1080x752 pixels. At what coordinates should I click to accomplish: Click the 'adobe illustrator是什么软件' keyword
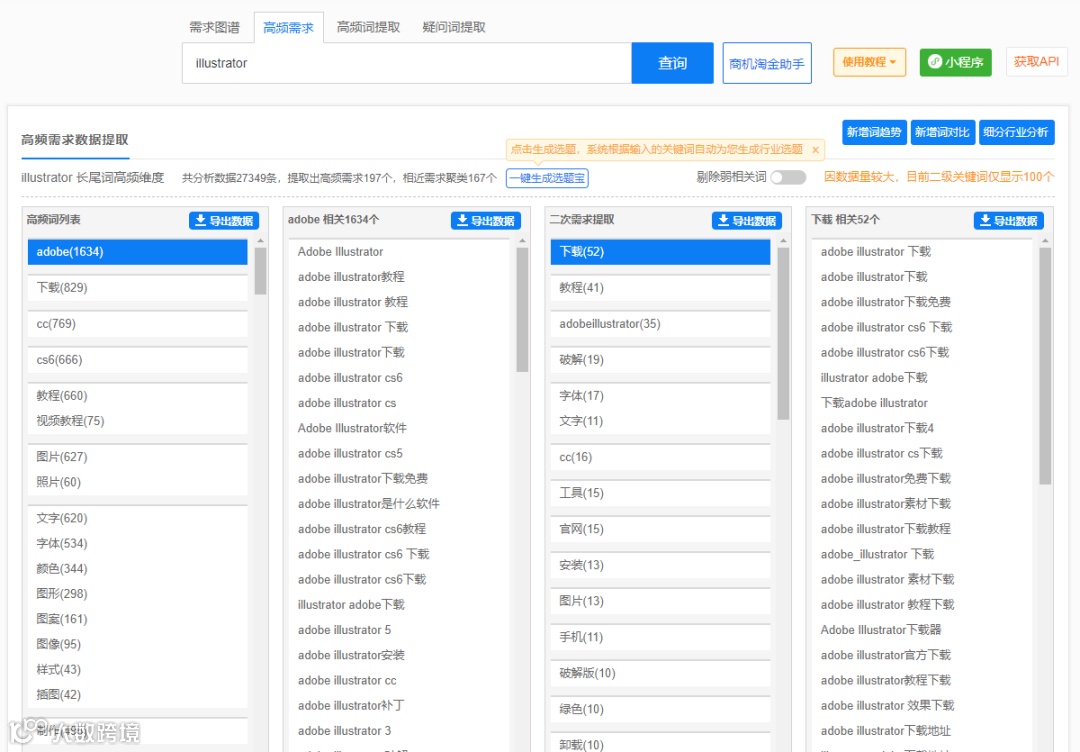pos(368,504)
